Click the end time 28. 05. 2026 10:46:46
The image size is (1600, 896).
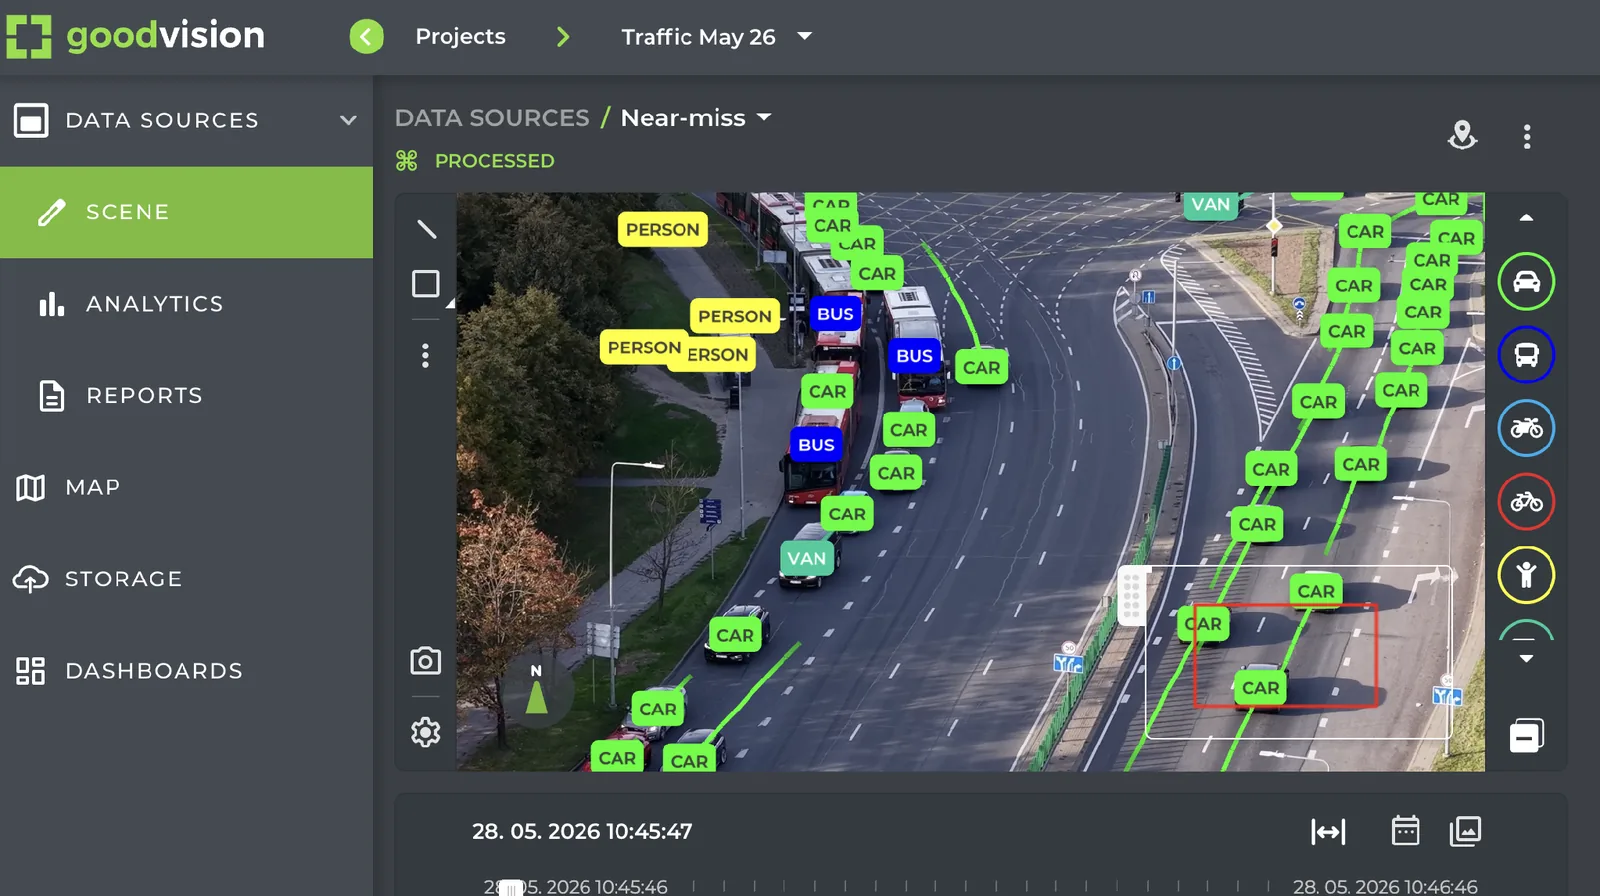point(1385,887)
